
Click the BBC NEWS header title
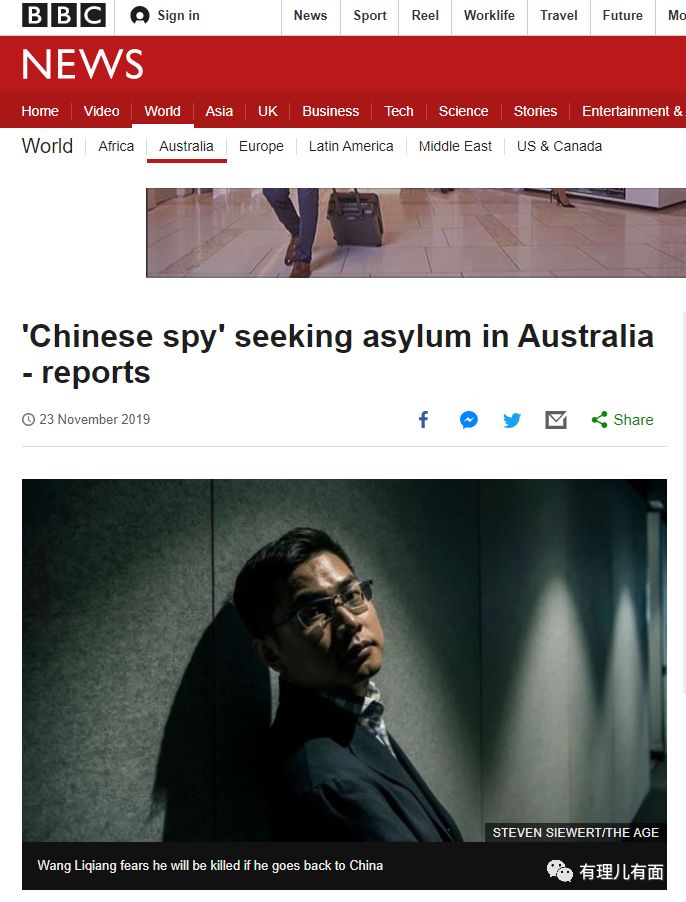[83, 64]
